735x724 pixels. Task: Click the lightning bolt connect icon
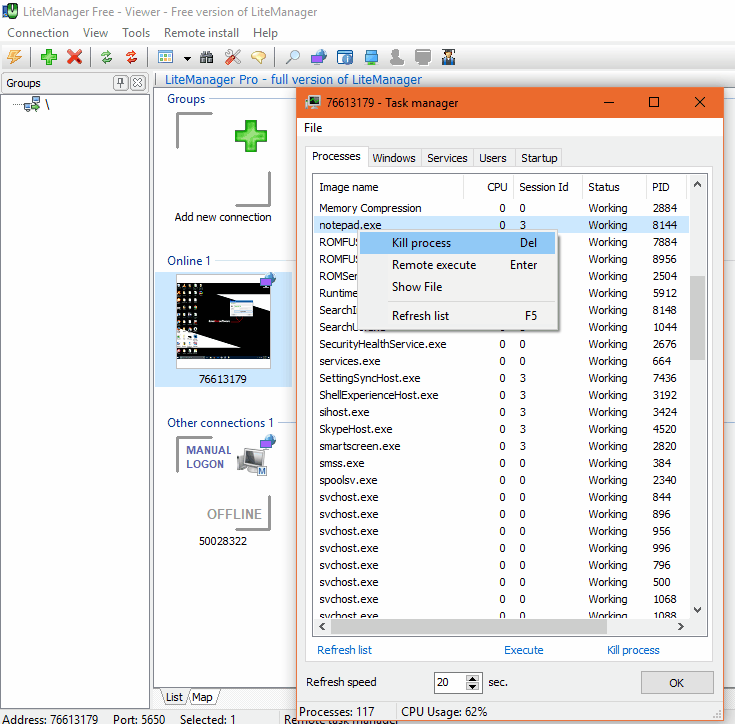pyautogui.click(x=14, y=57)
